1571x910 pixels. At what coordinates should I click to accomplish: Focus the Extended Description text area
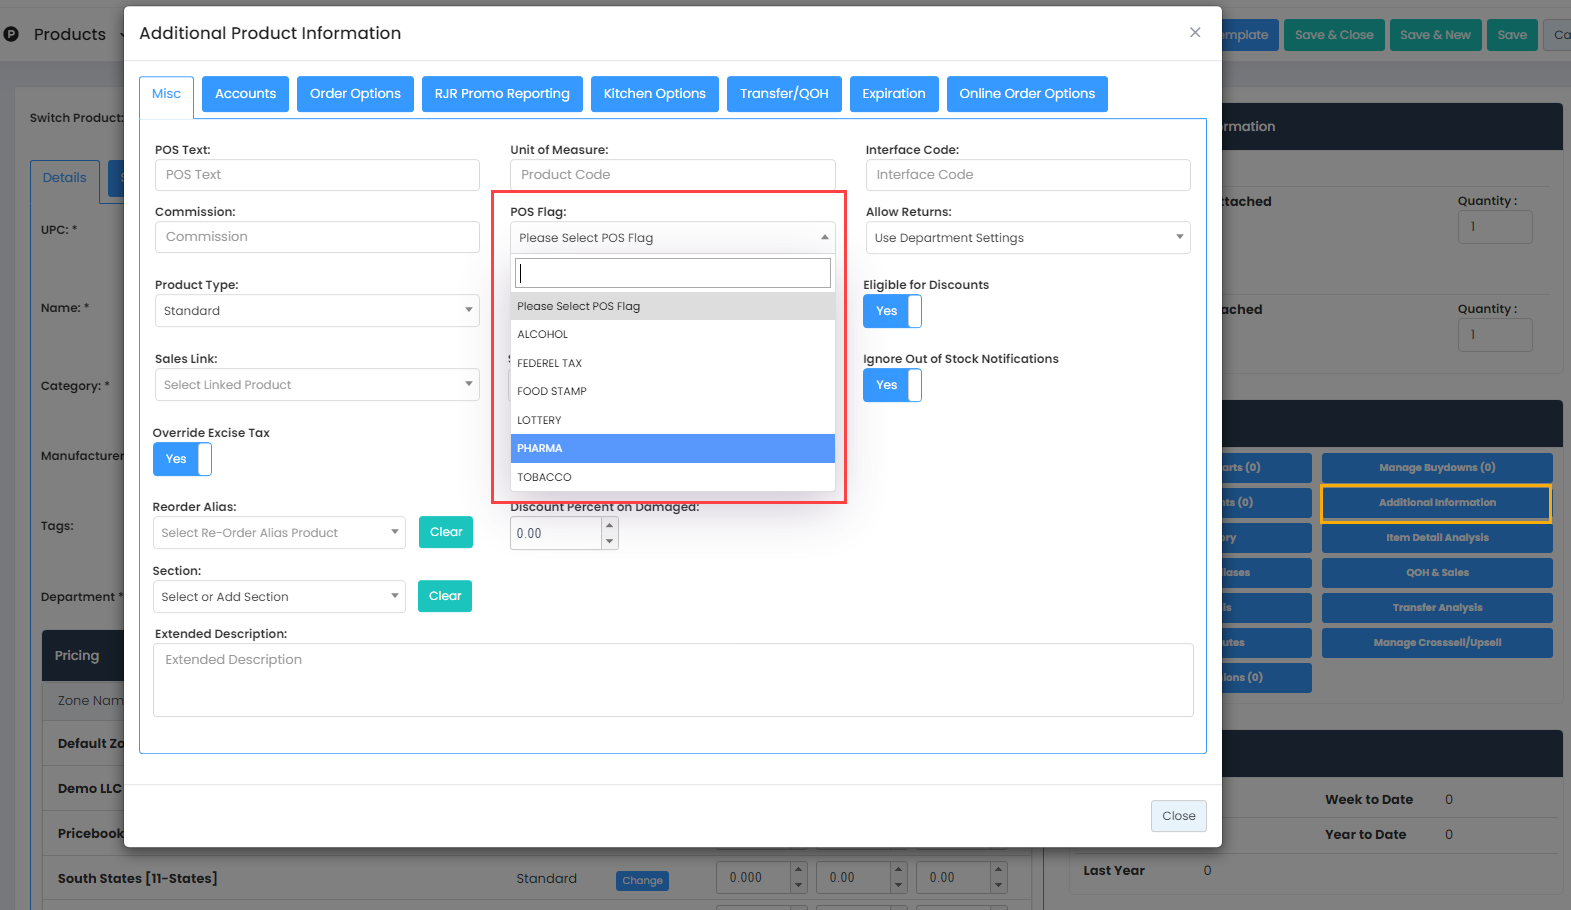[672, 680]
